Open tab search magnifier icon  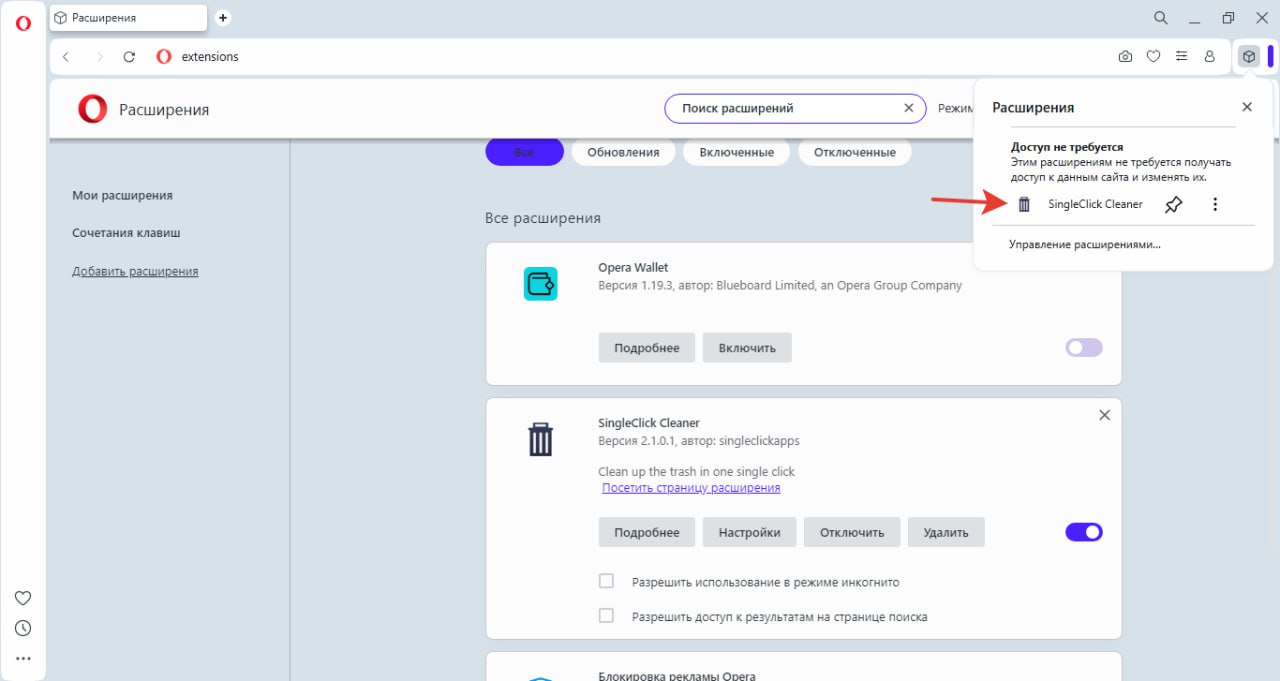click(x=1160, y=18)
